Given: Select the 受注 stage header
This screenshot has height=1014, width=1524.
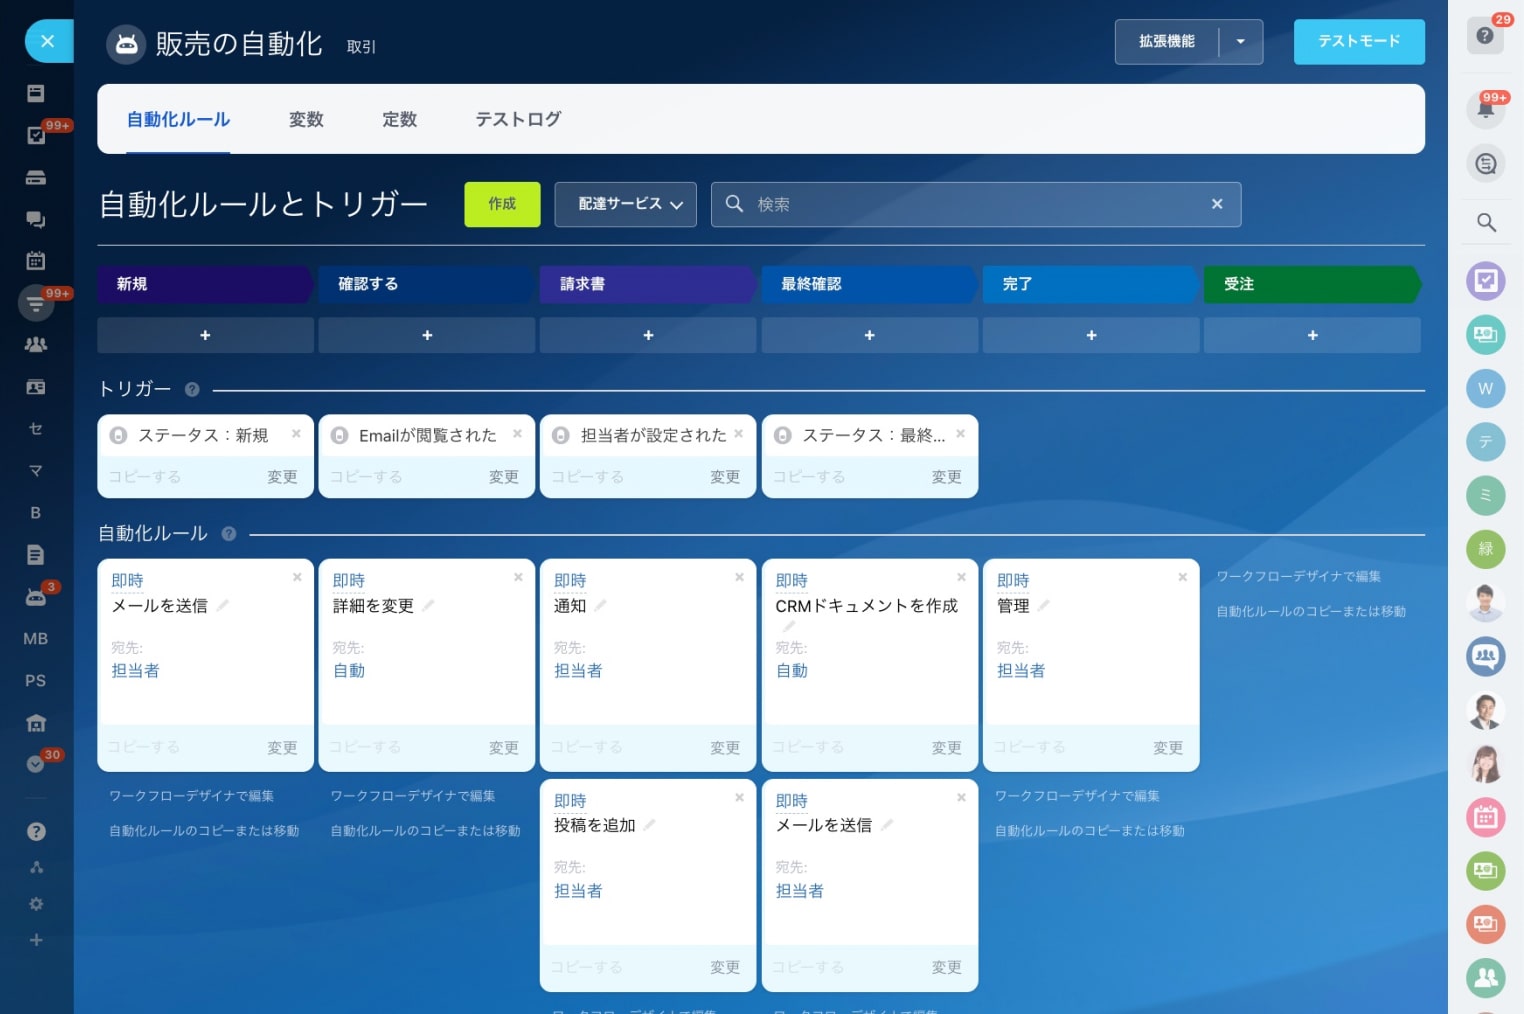Looking at the screenshot, I should point(1311,284).
